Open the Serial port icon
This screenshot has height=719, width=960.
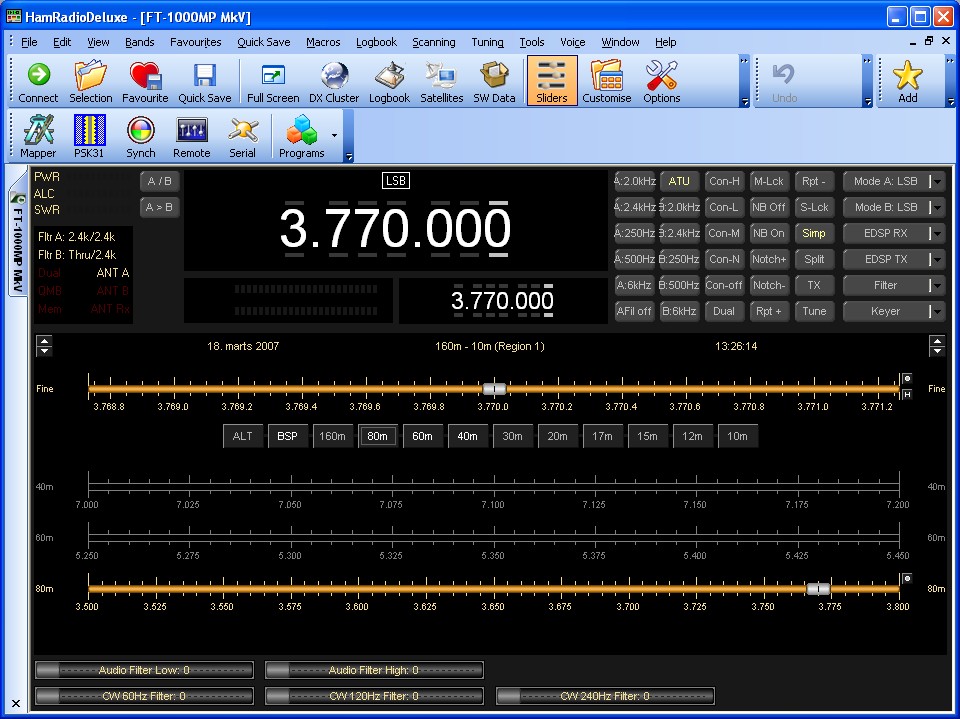242,137
